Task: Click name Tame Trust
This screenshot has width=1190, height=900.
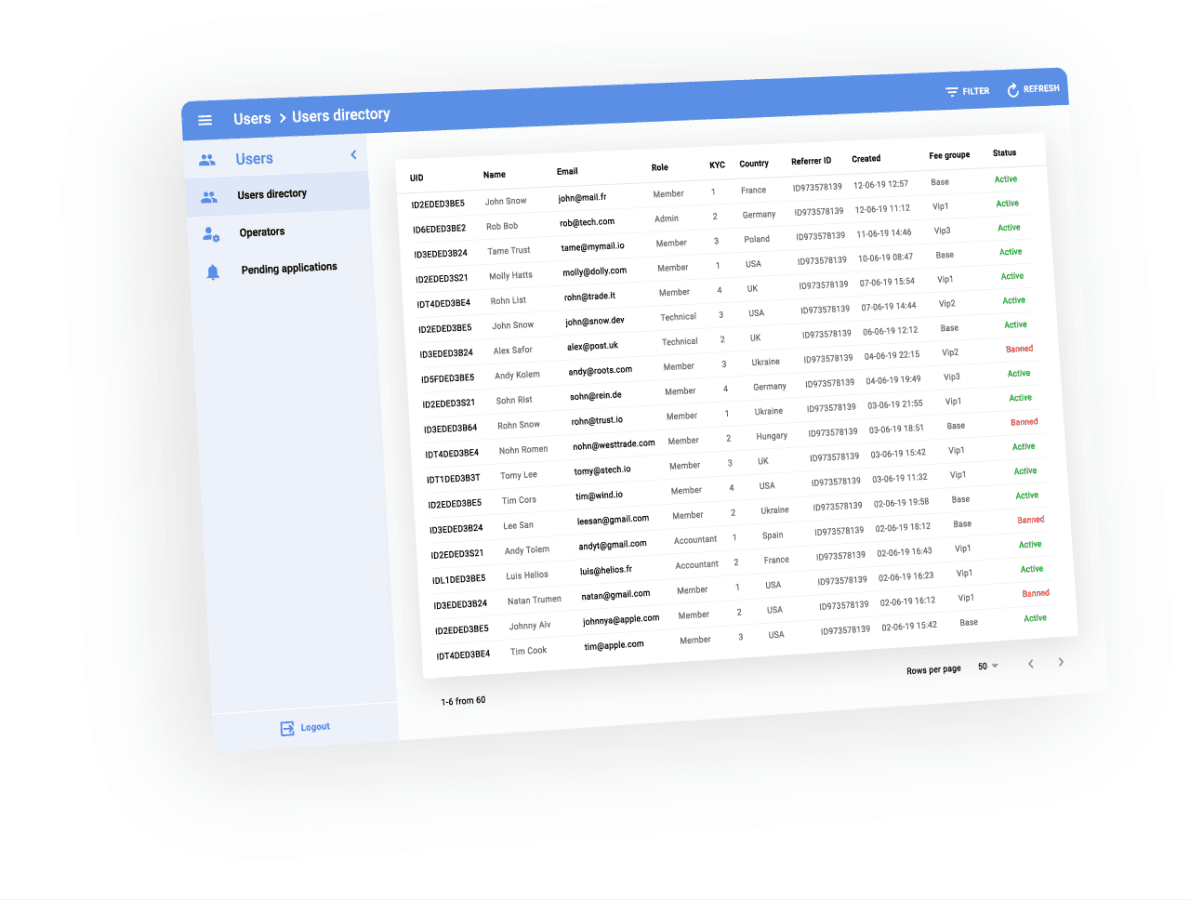Action: click(x=508, y=251)
